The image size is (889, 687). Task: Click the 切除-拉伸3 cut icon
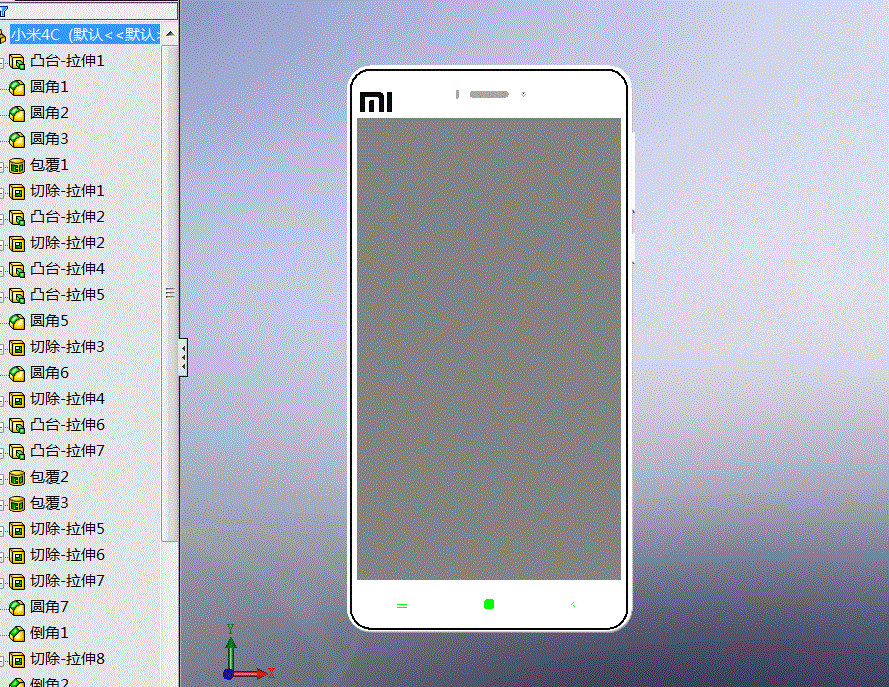coord(17,347)
